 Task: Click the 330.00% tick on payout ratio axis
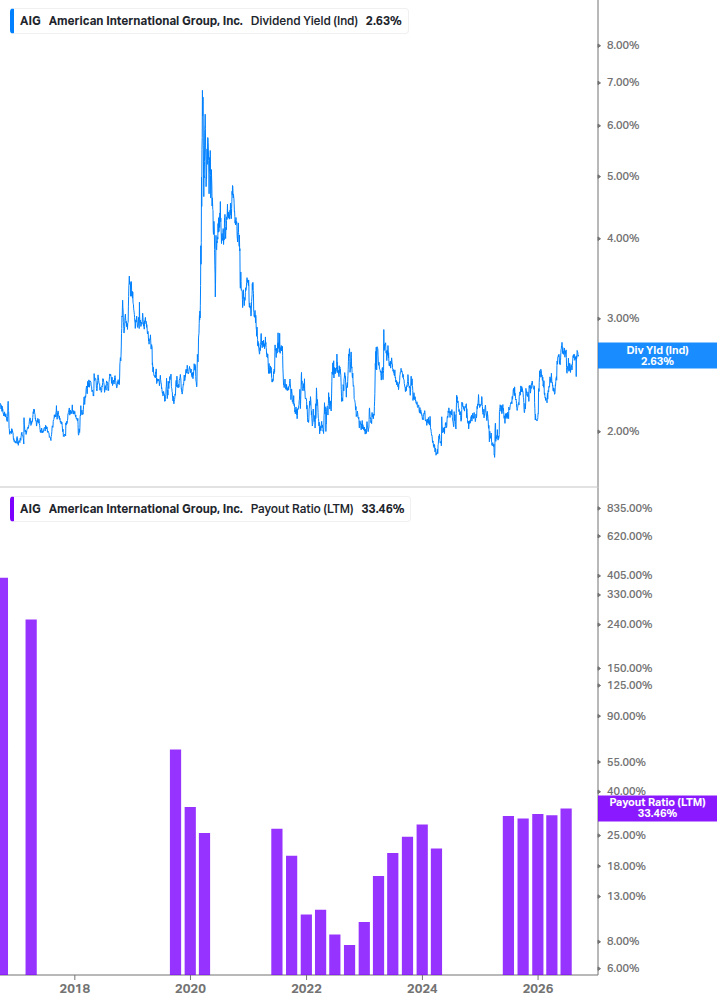click(629, 594)
